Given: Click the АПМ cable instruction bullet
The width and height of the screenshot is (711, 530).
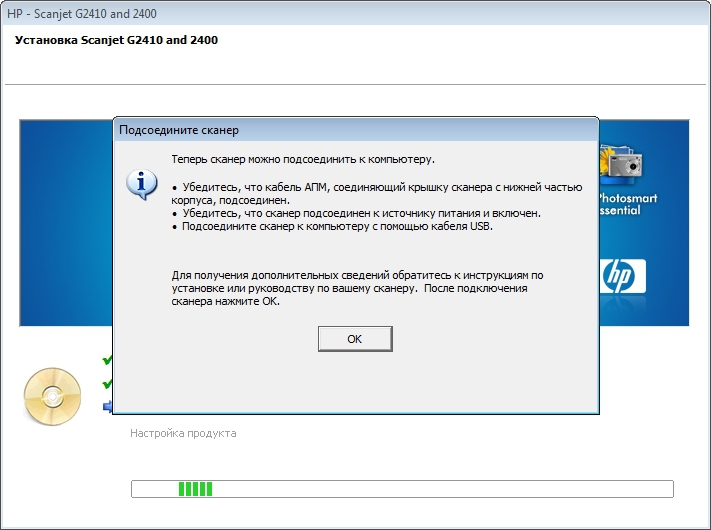Looking at the screenshot, I should tap(377, 194).
